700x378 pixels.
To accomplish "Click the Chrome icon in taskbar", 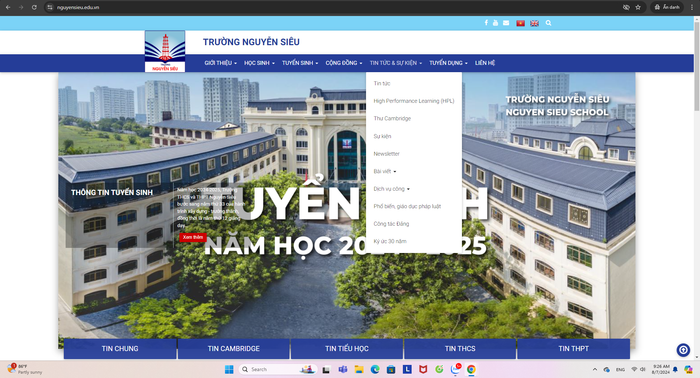I will [471, 370].
